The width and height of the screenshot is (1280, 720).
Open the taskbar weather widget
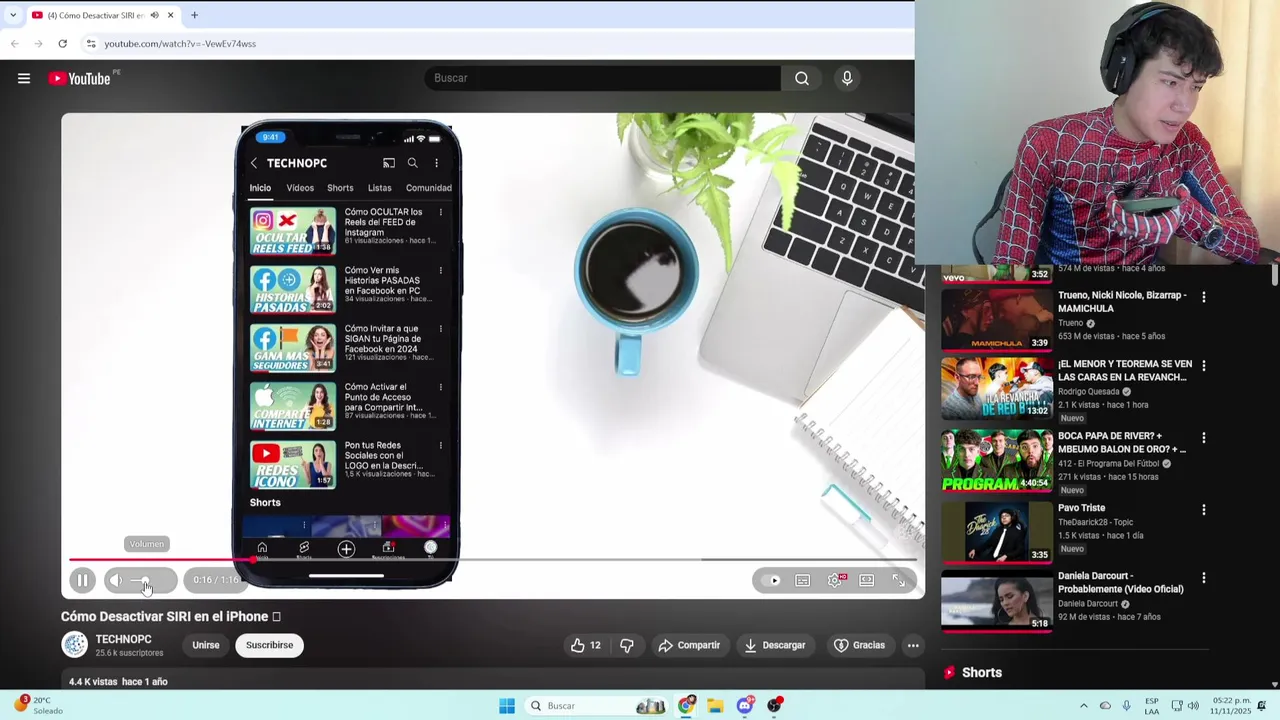click(38, 705)
